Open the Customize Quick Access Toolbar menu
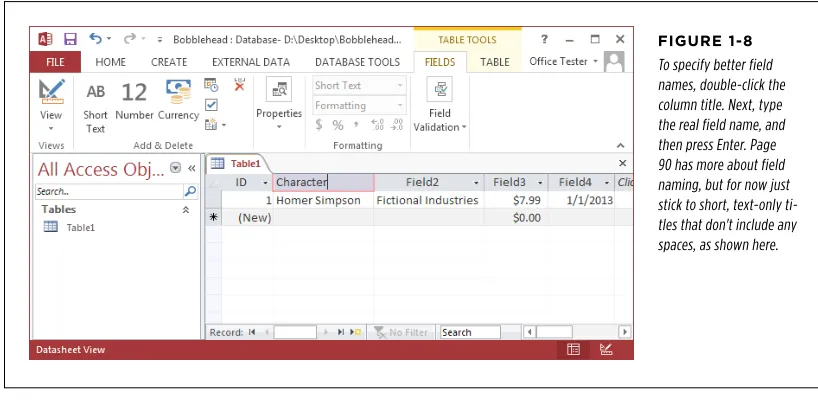Screen dimensions: 818x412 tap(160, 40)
